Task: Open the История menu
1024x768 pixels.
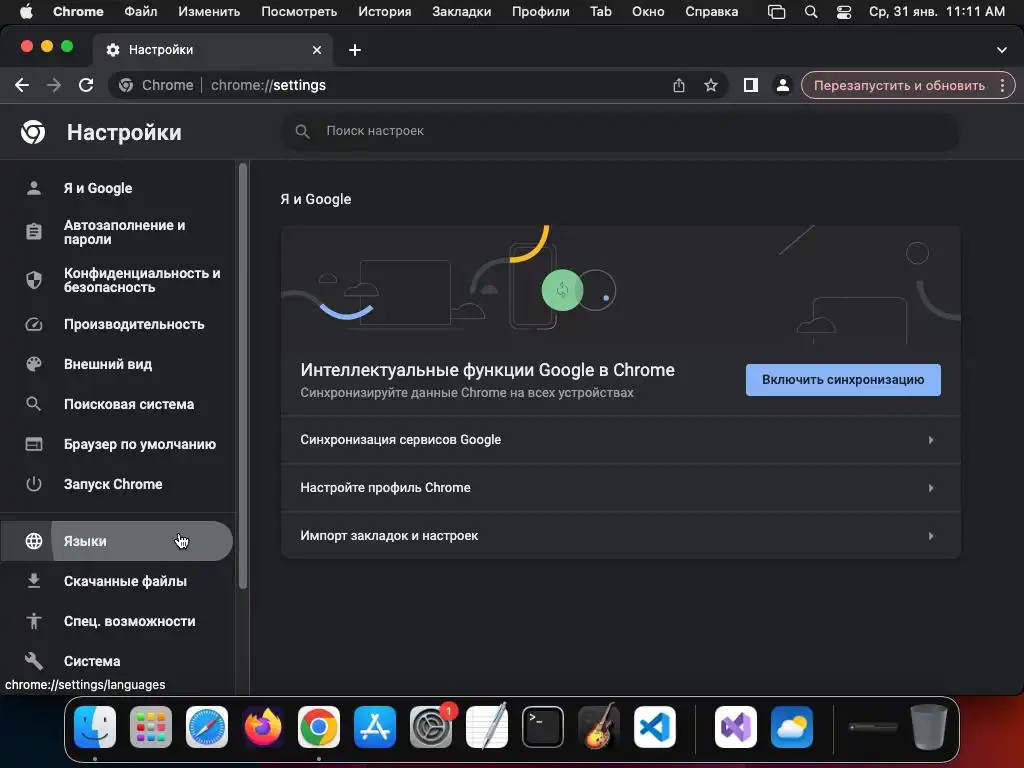Action: [x=385, y=12]
